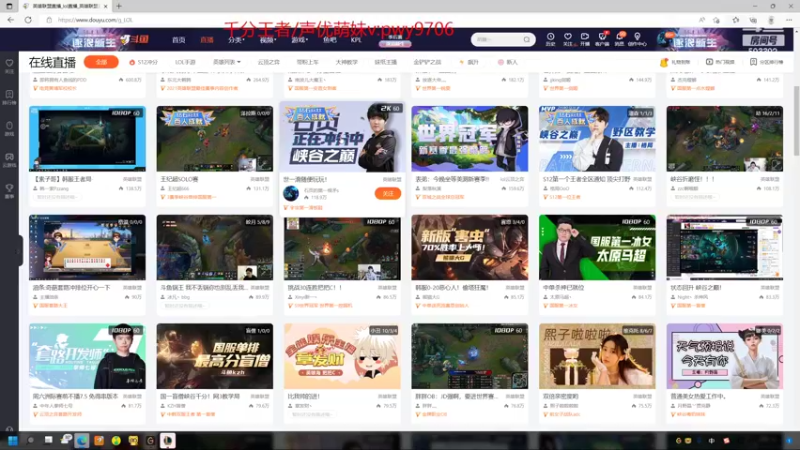Click the 分区排行榜 category ranking button
Image resolution: width=800 pixels, height=450 pixels.
point(766,62)
